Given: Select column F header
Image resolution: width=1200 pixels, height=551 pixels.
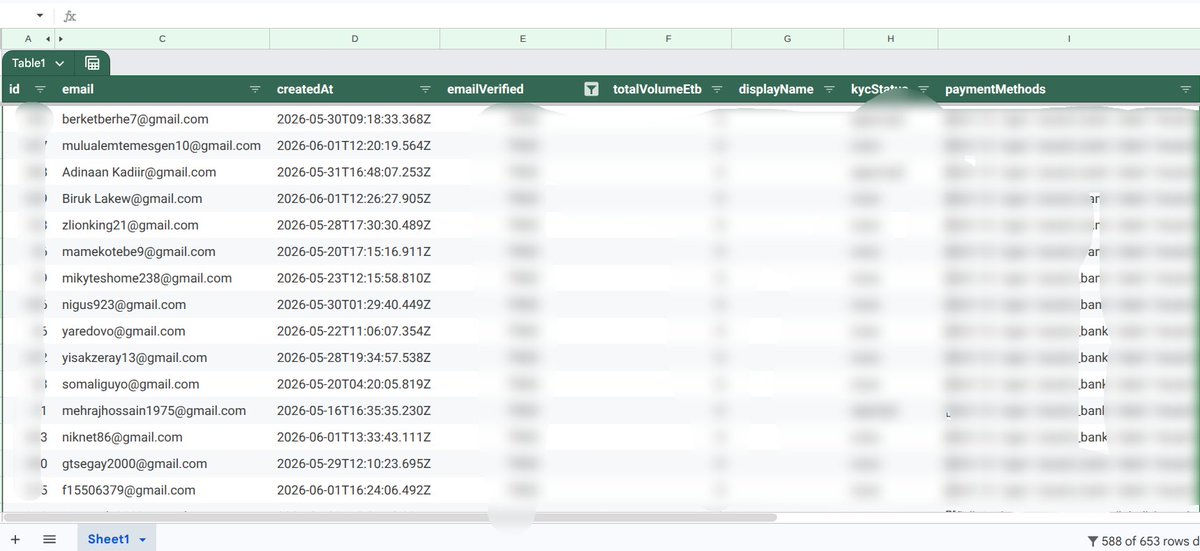Looking at the screenshot, I should pyautogui.click(x=669, y=39).
